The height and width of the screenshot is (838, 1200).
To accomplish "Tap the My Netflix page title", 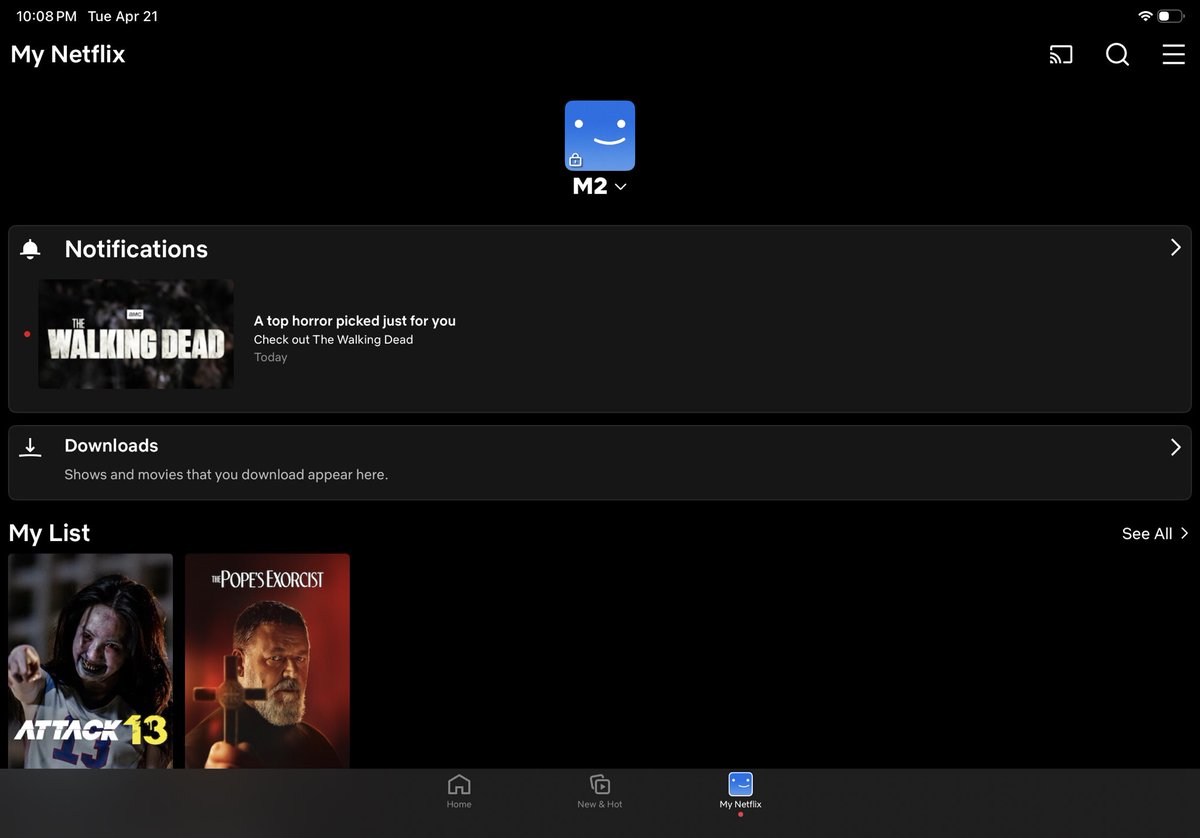I will click(68, 55).
